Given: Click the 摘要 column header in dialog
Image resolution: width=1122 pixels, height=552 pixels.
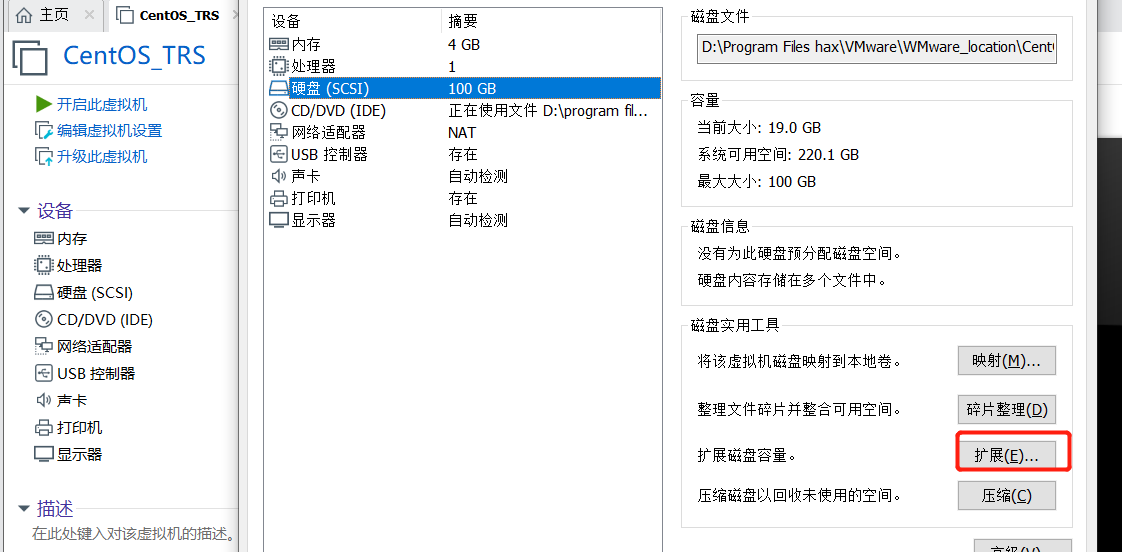Looking at the screenshot, I should 463,21.
